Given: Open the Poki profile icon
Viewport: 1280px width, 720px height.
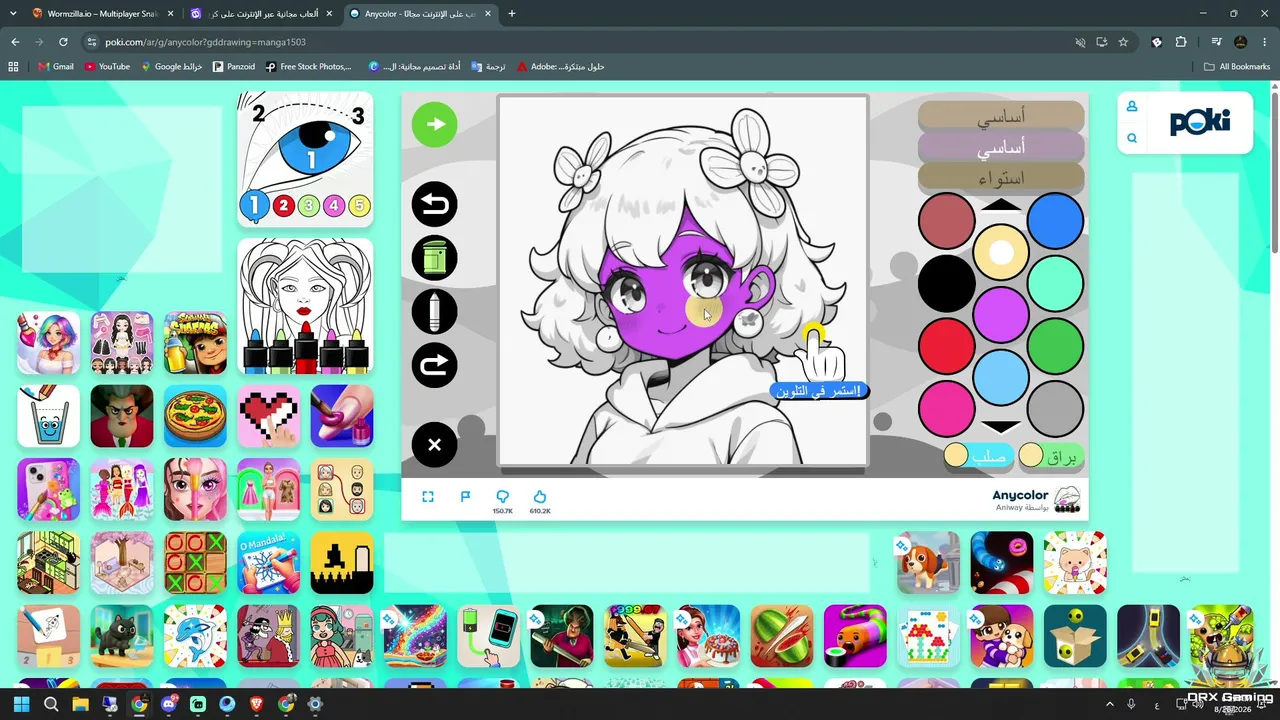Looking at the screenshot, I should [1132, 106].
